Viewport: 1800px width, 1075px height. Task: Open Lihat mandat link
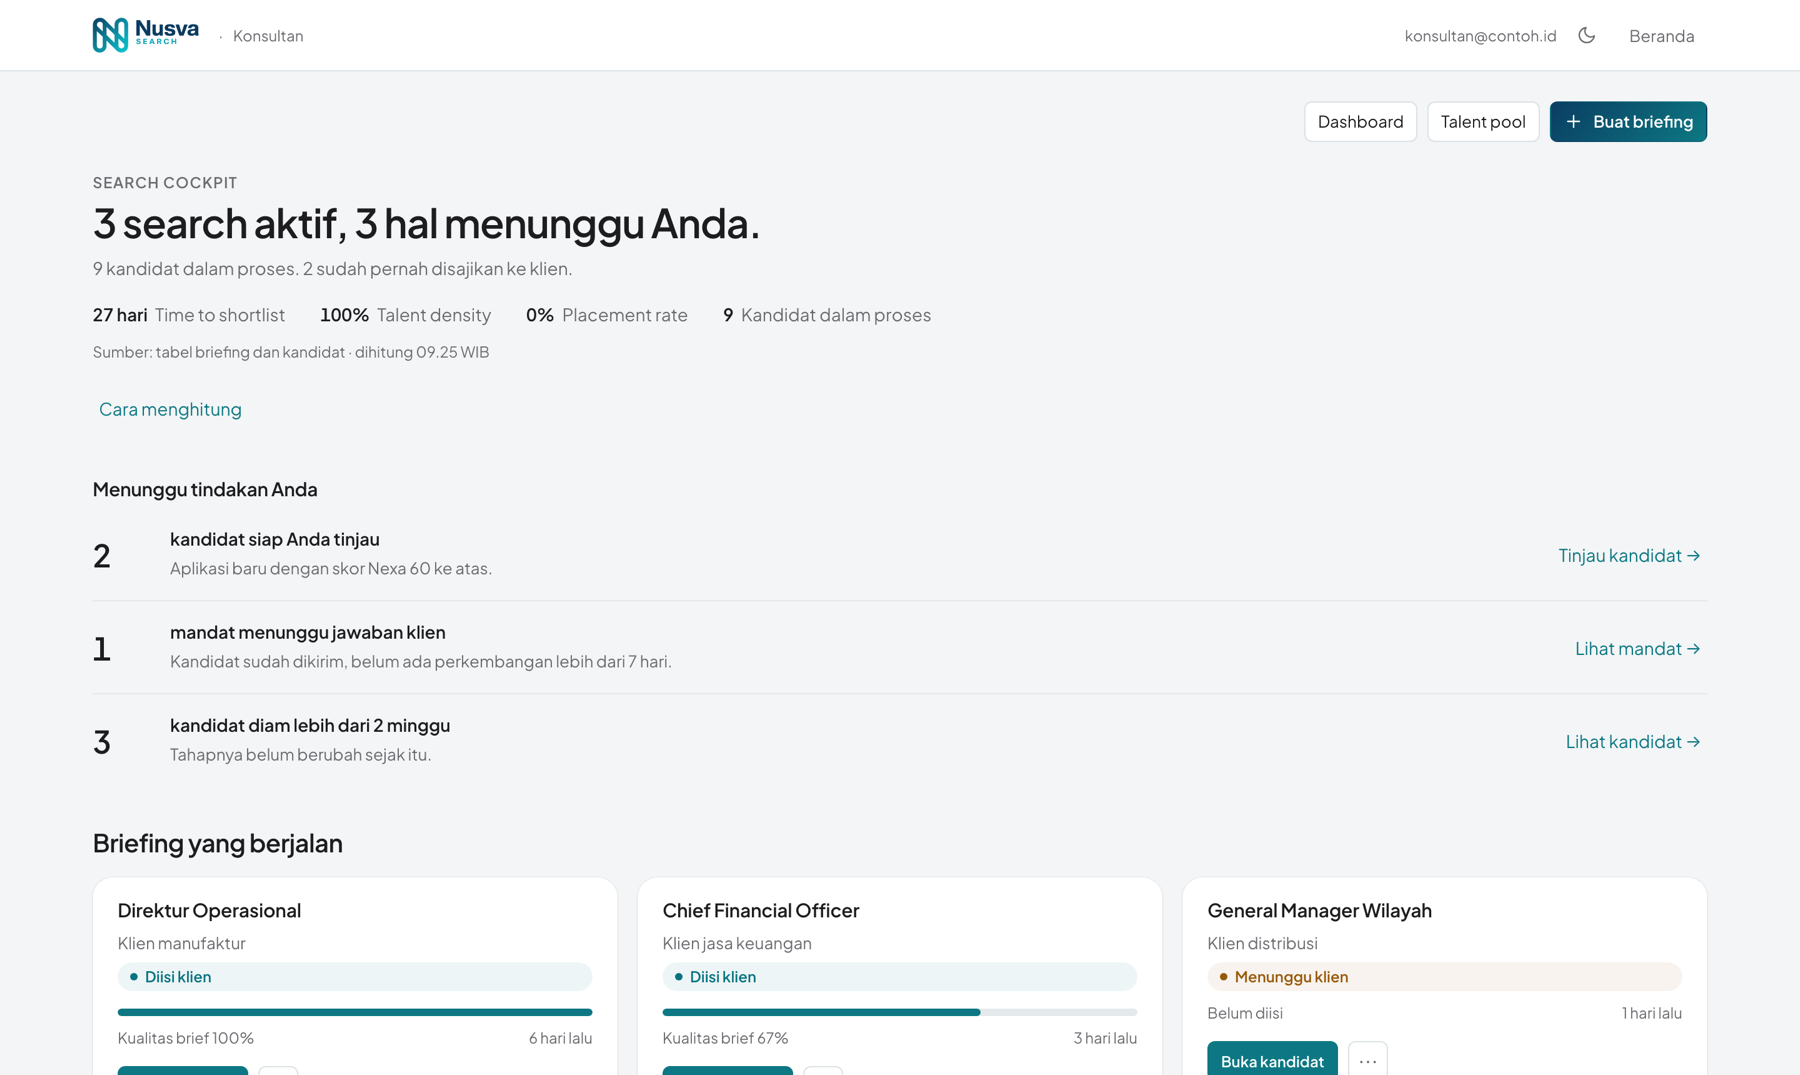coord(1637,648)
